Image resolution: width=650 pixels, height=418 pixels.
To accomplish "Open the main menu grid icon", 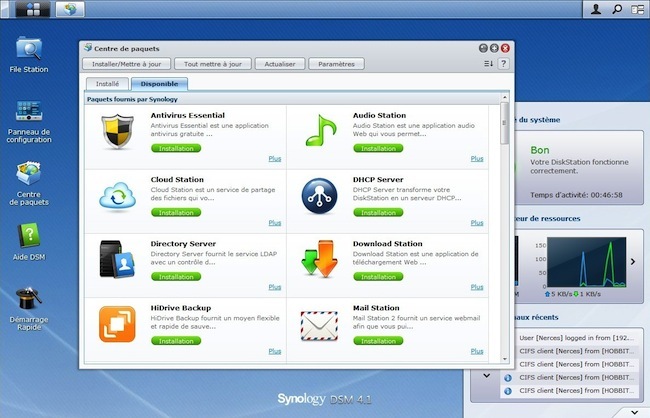I will (x=33, y=9).
